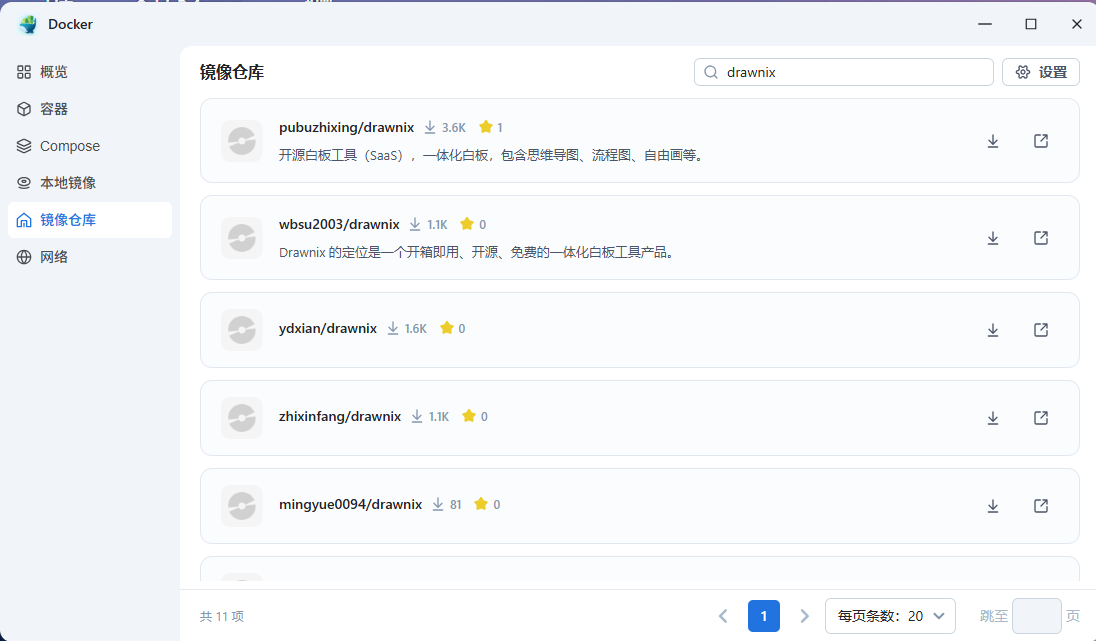
Task: Click the ydxian/drawnix title
Action: pyautogui.click(x=328, y=329)
